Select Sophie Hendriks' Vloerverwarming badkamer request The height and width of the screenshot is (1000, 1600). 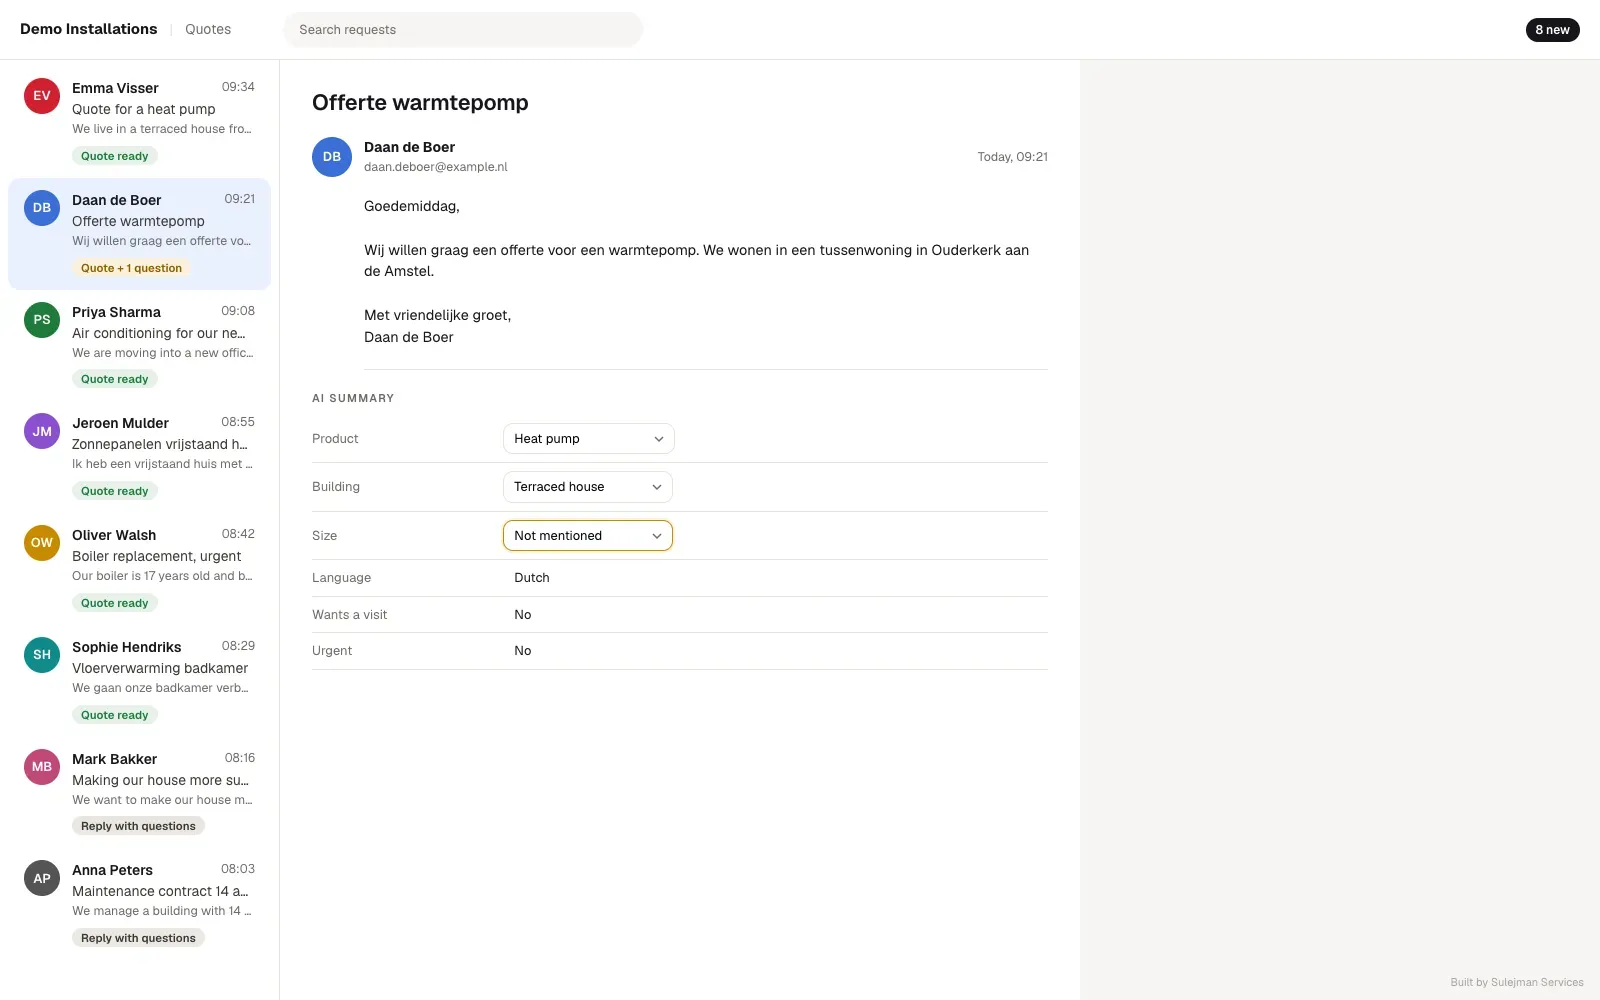(139, 681)
